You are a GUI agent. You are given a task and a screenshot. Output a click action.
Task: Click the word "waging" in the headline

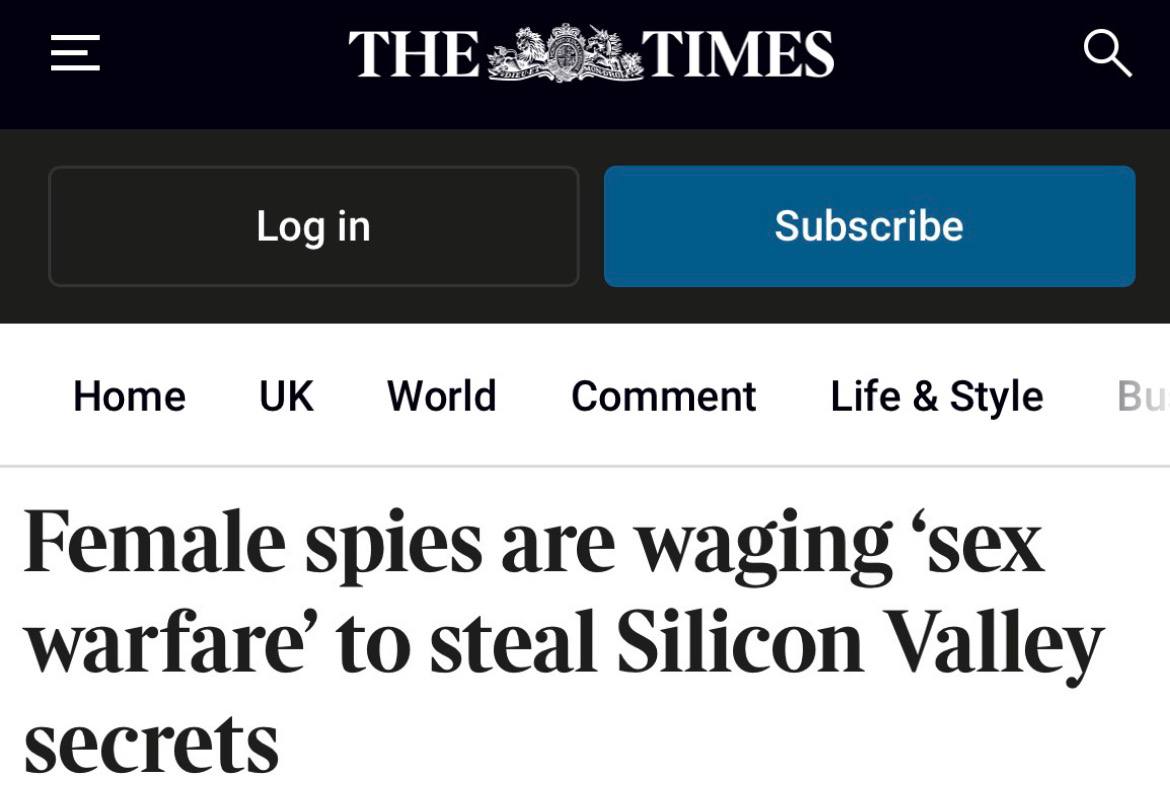pyautogui.click(x=763, y=545)
